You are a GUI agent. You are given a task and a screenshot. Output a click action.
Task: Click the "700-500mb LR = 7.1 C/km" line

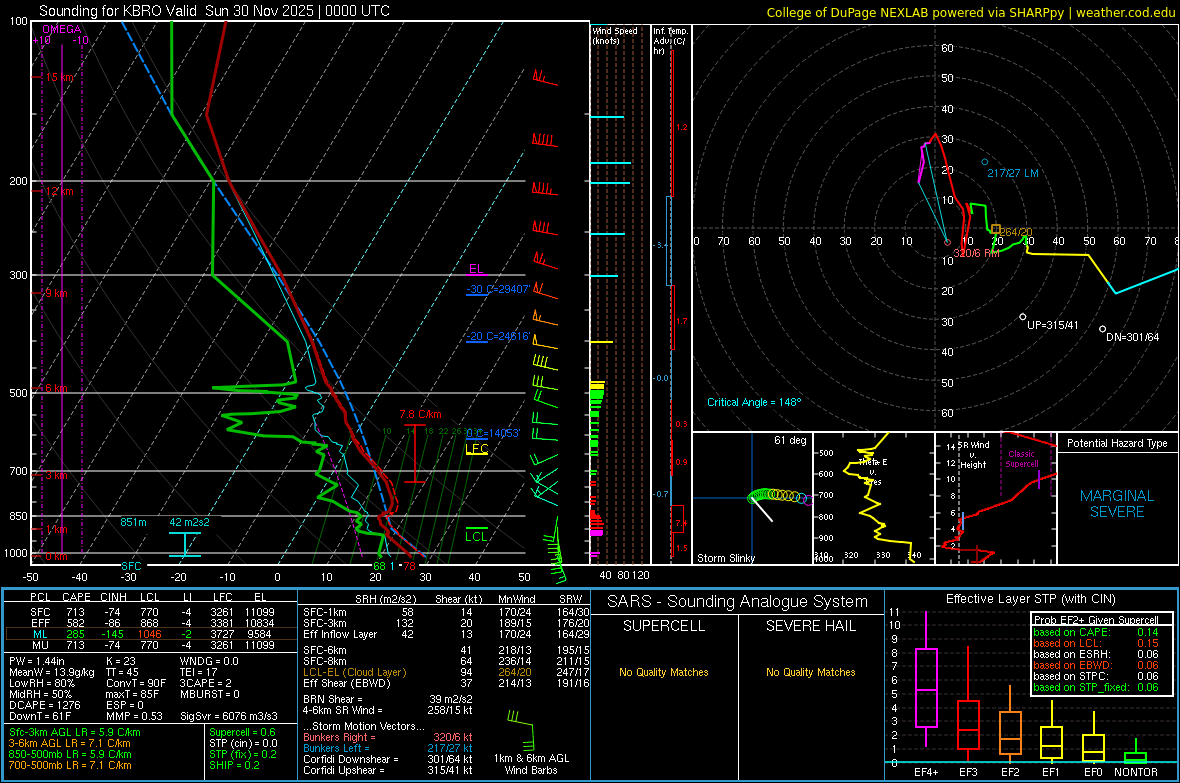(70, 765)
